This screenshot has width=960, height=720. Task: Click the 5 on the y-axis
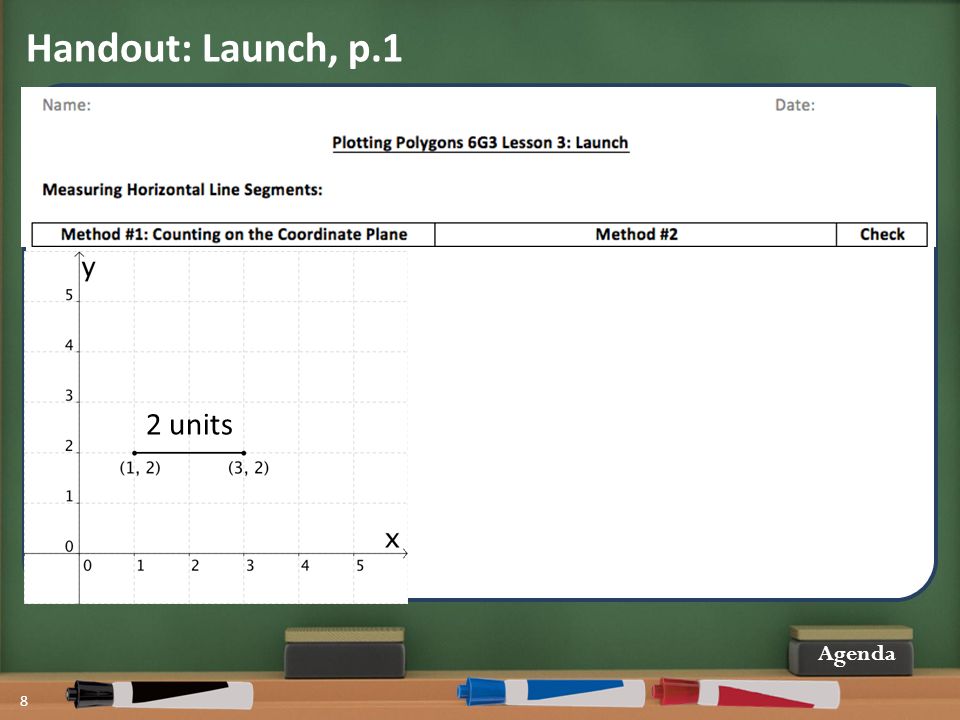(x=69, y=295)
